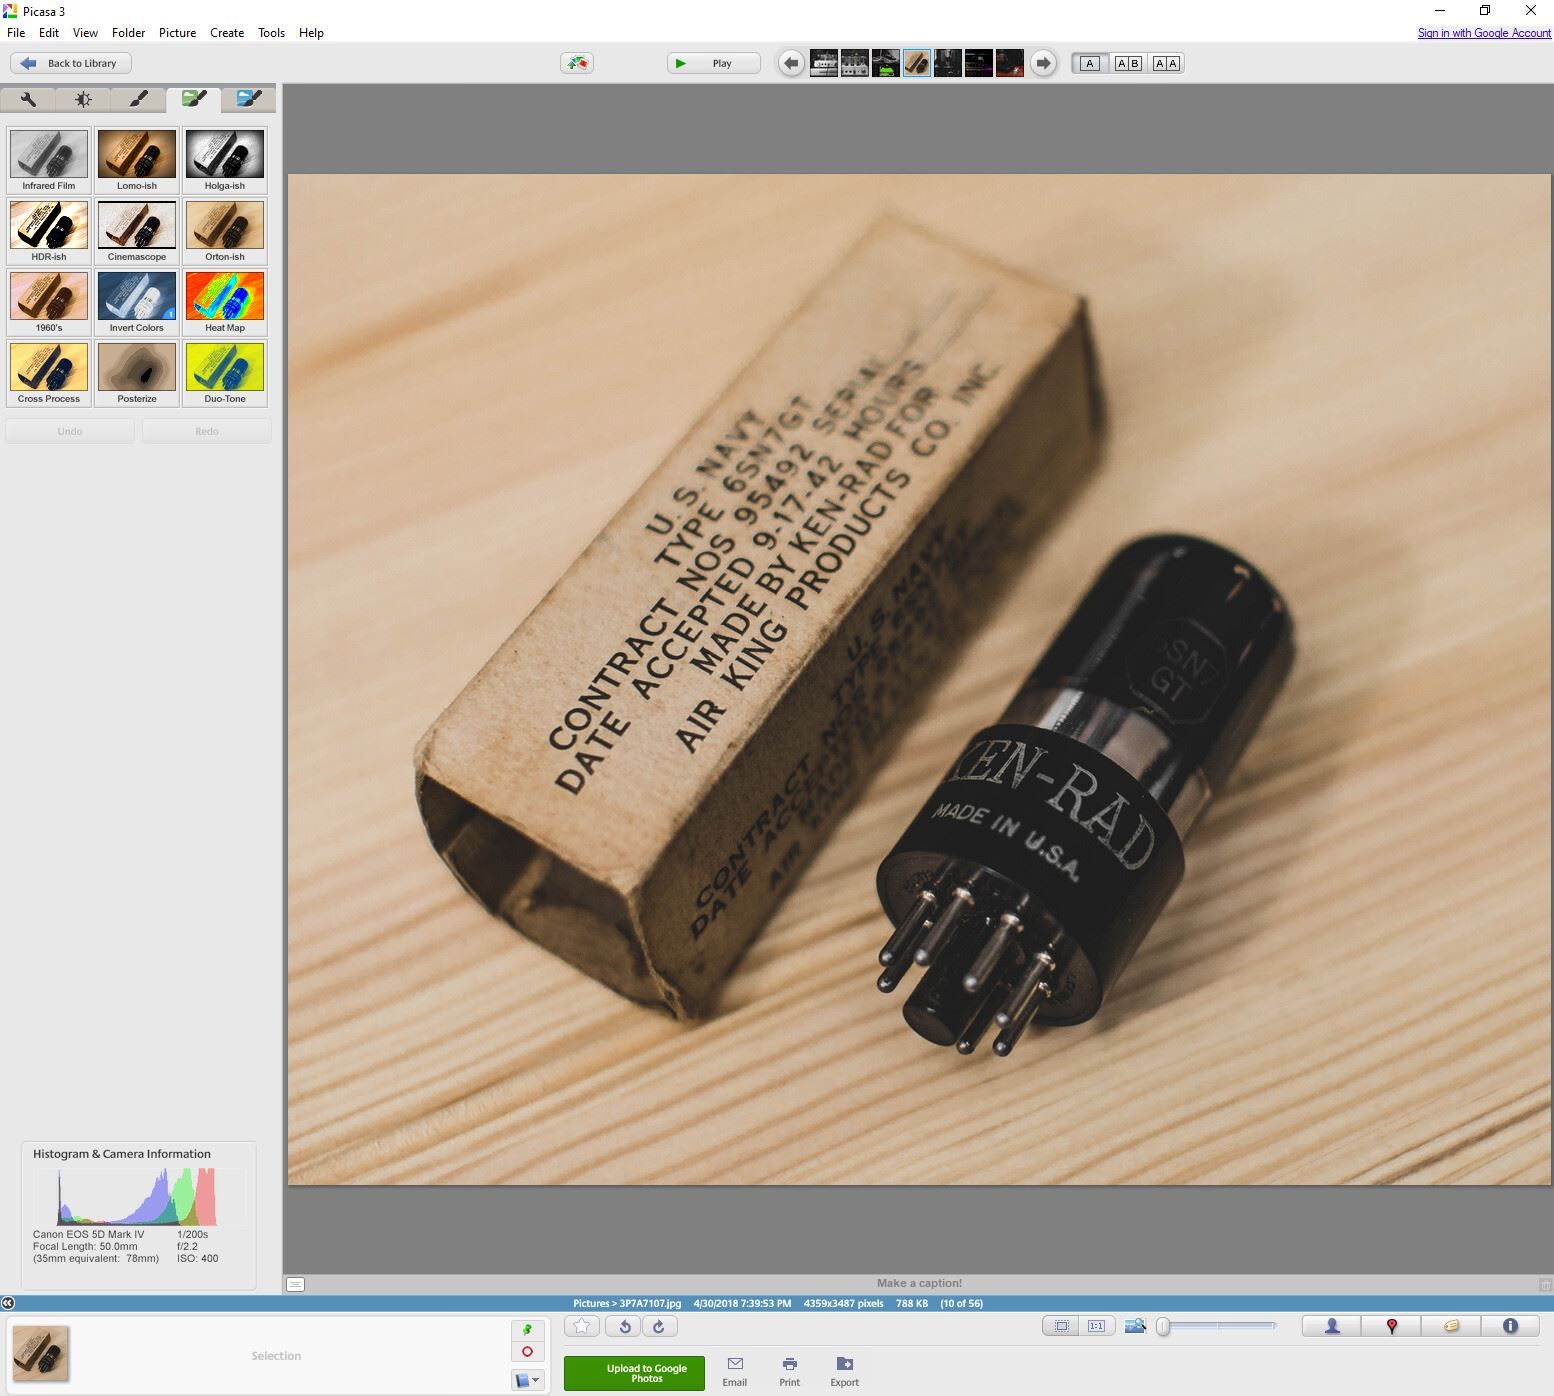Toggle the Tags panel

(1451, 1326)
